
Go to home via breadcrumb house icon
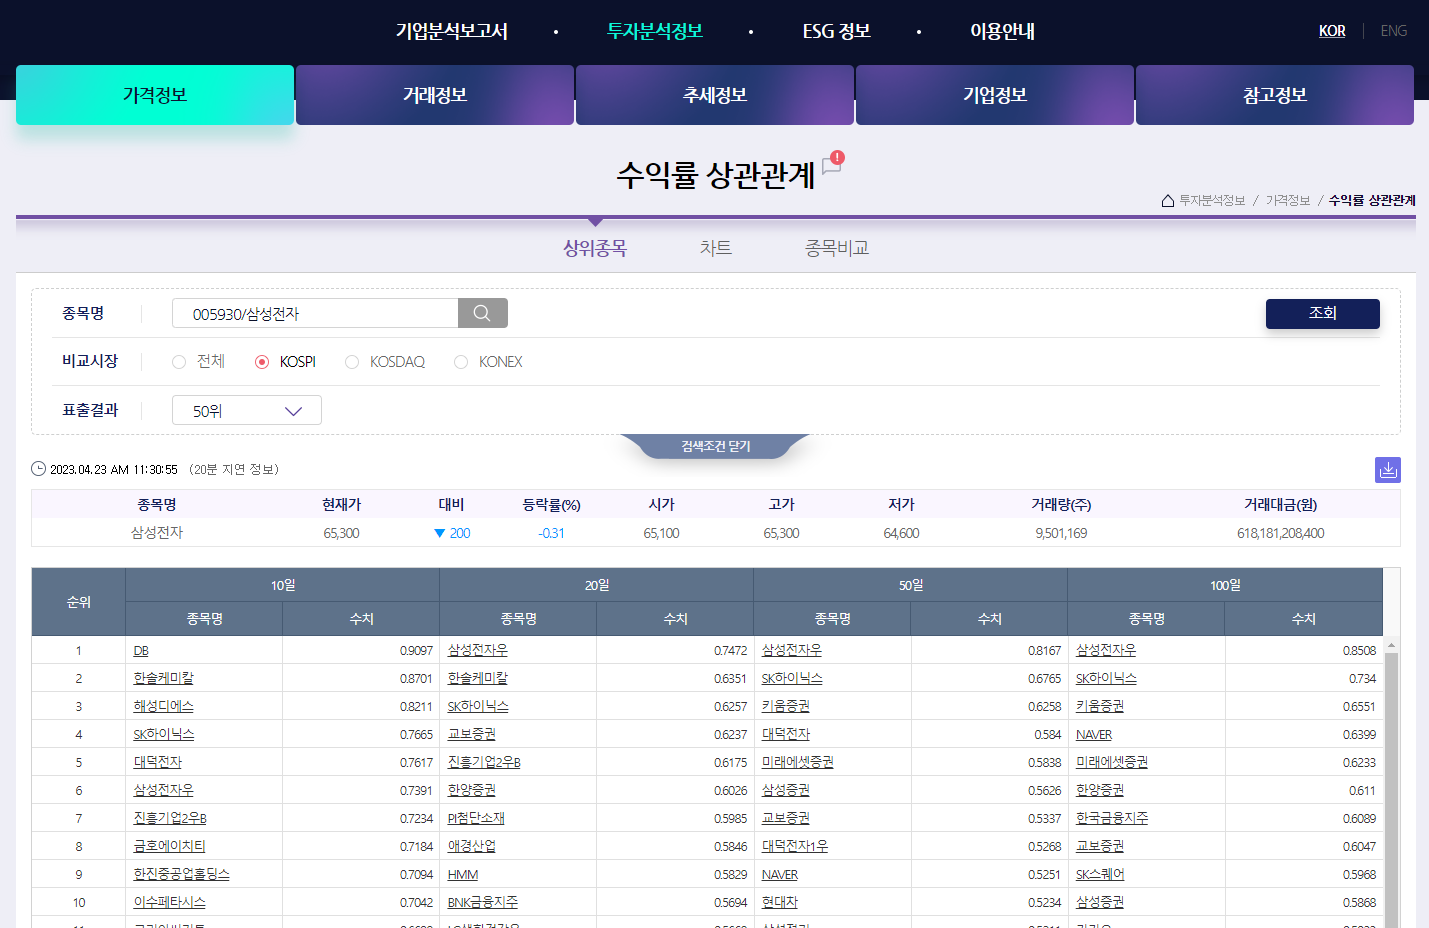pyautogui.click(x=1168, y=201)
